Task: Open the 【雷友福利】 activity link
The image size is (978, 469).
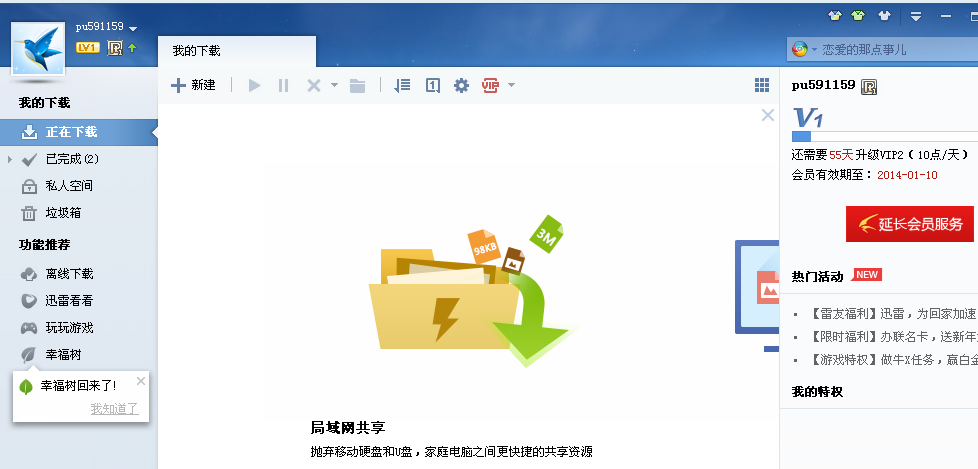Action: tap(892, 314)
